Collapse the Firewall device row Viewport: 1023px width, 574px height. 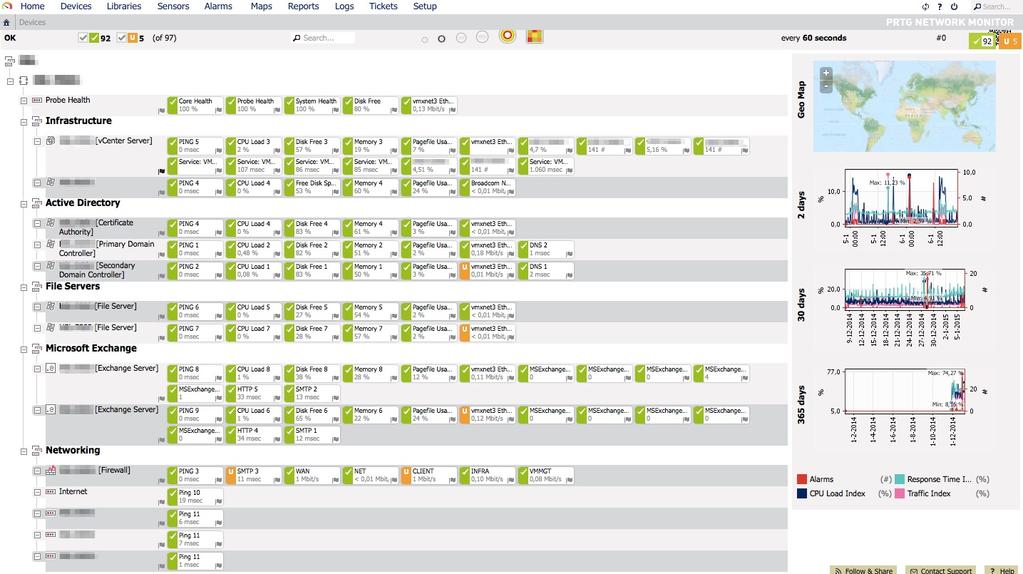point(37,471)
